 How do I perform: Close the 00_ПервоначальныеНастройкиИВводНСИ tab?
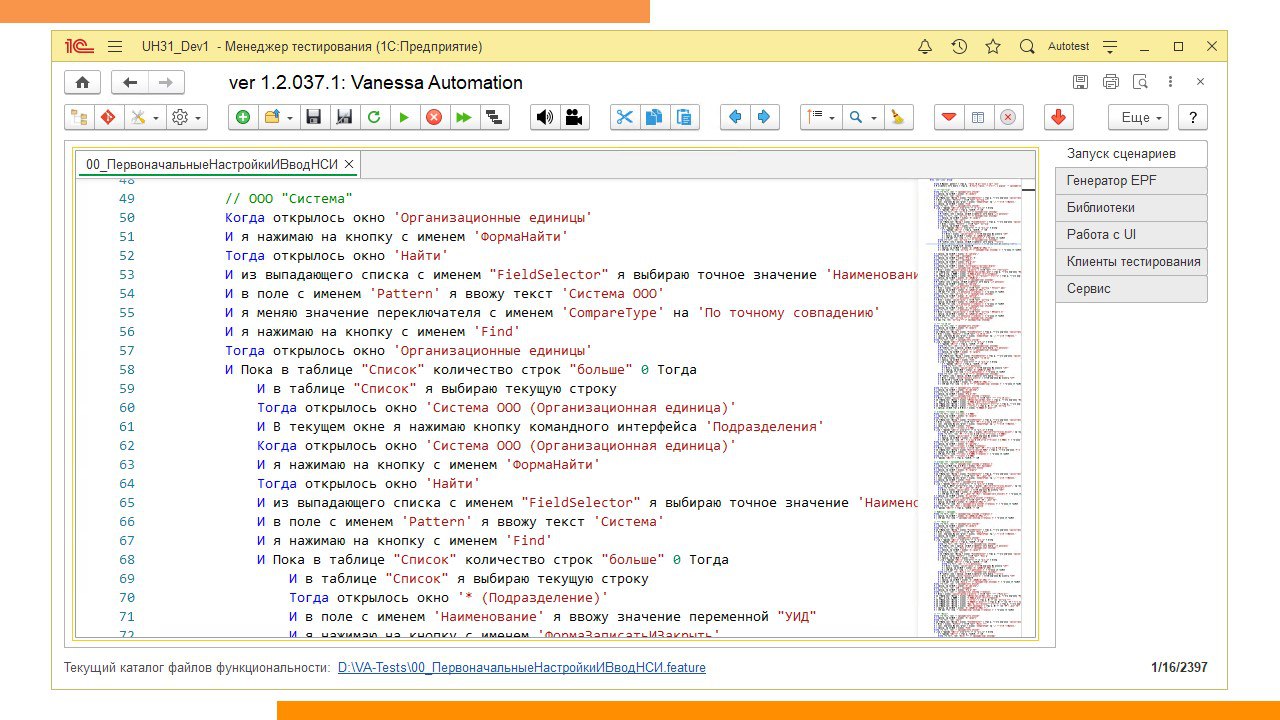pyautogui.click(x=348, y=164)
